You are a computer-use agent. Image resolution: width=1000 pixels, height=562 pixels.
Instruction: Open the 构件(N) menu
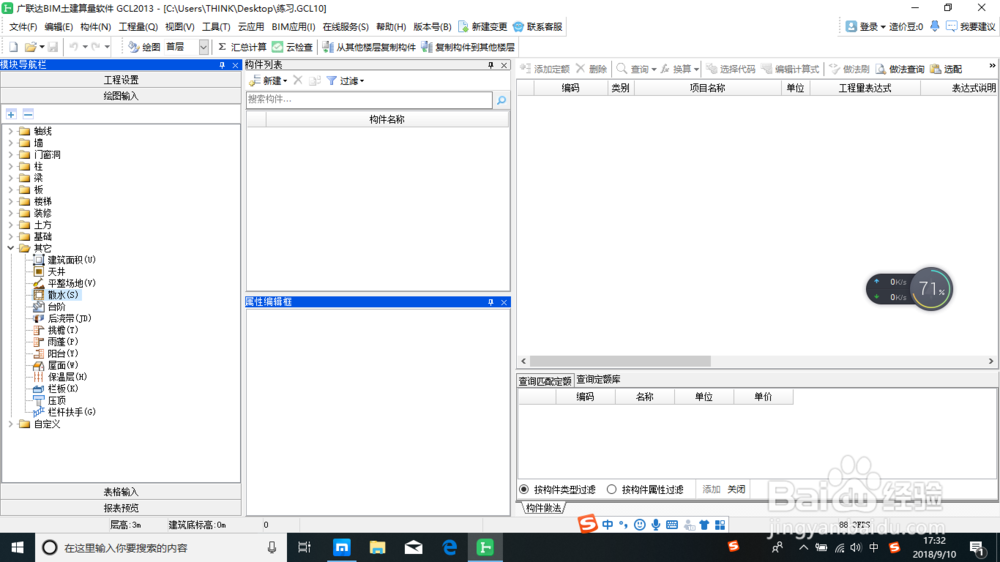click(x=96, y=27)
